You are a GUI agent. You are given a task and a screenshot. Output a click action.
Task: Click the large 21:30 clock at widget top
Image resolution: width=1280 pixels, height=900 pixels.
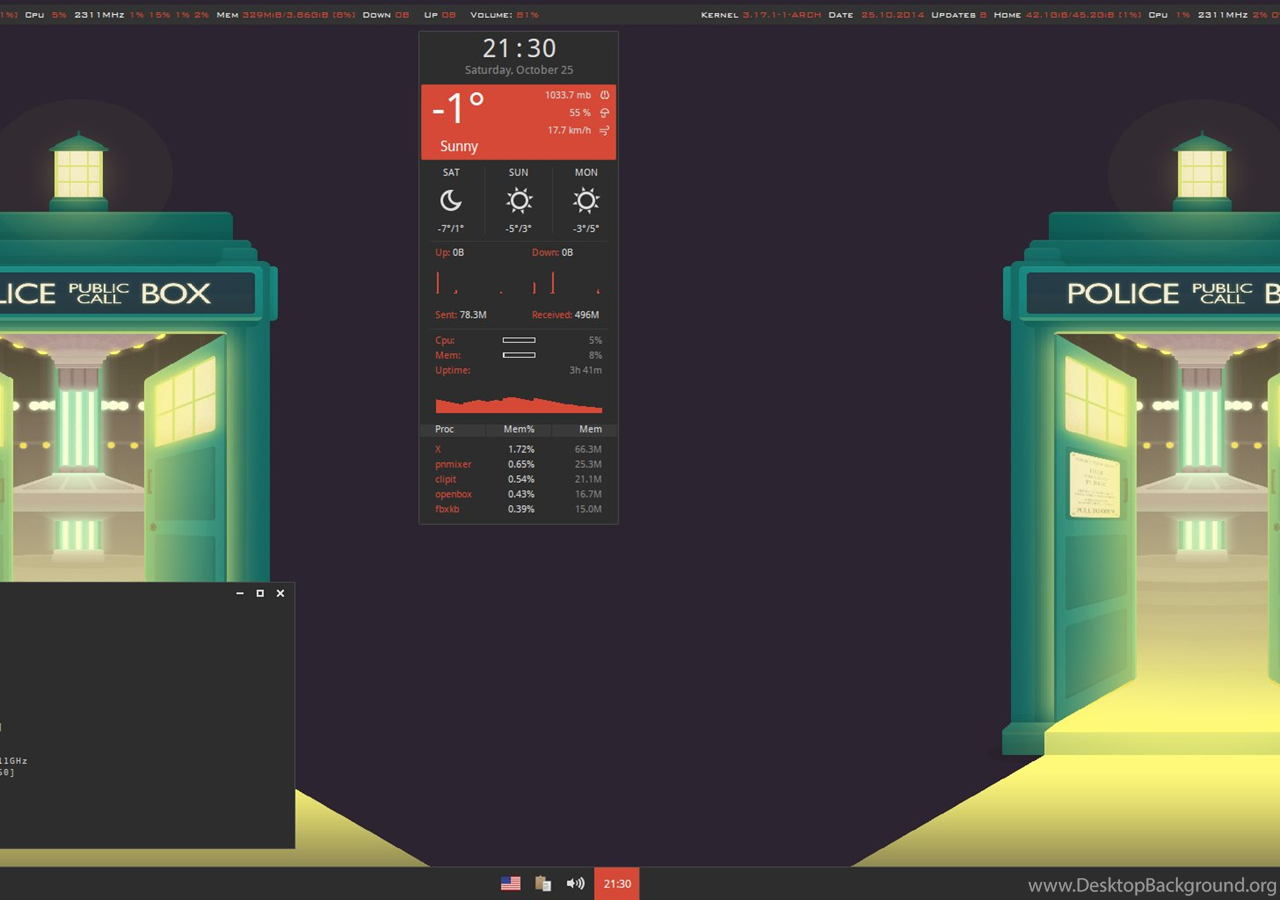[x=519, y=48]
